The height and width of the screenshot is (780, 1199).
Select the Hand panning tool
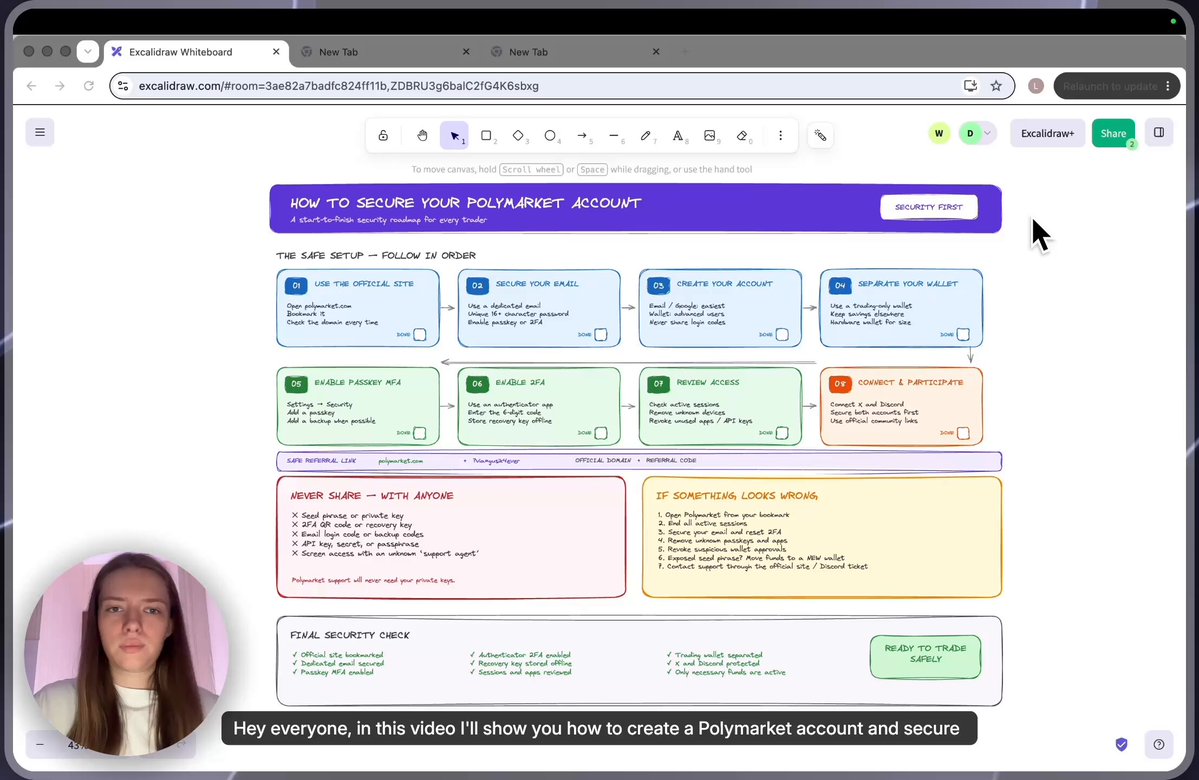click(x=422, y=135)
